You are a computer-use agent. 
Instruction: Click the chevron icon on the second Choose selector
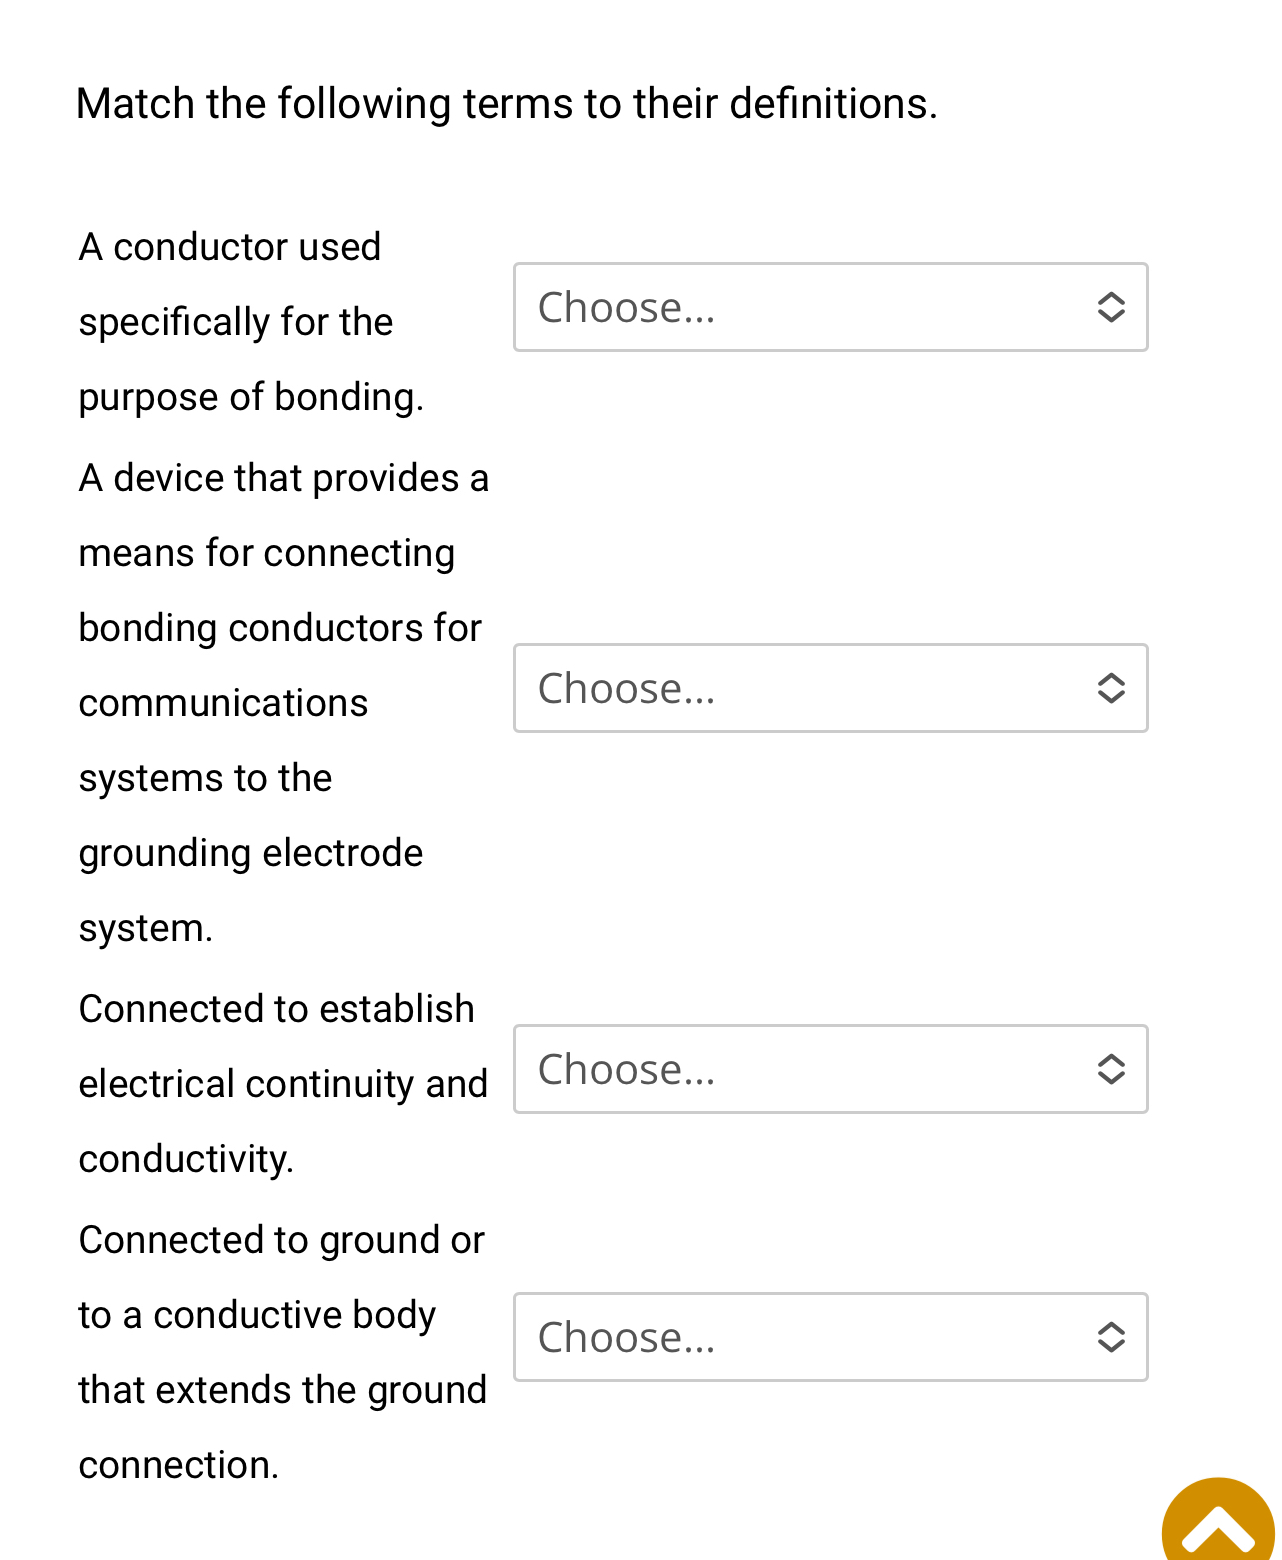click(x=1110, y=688)
